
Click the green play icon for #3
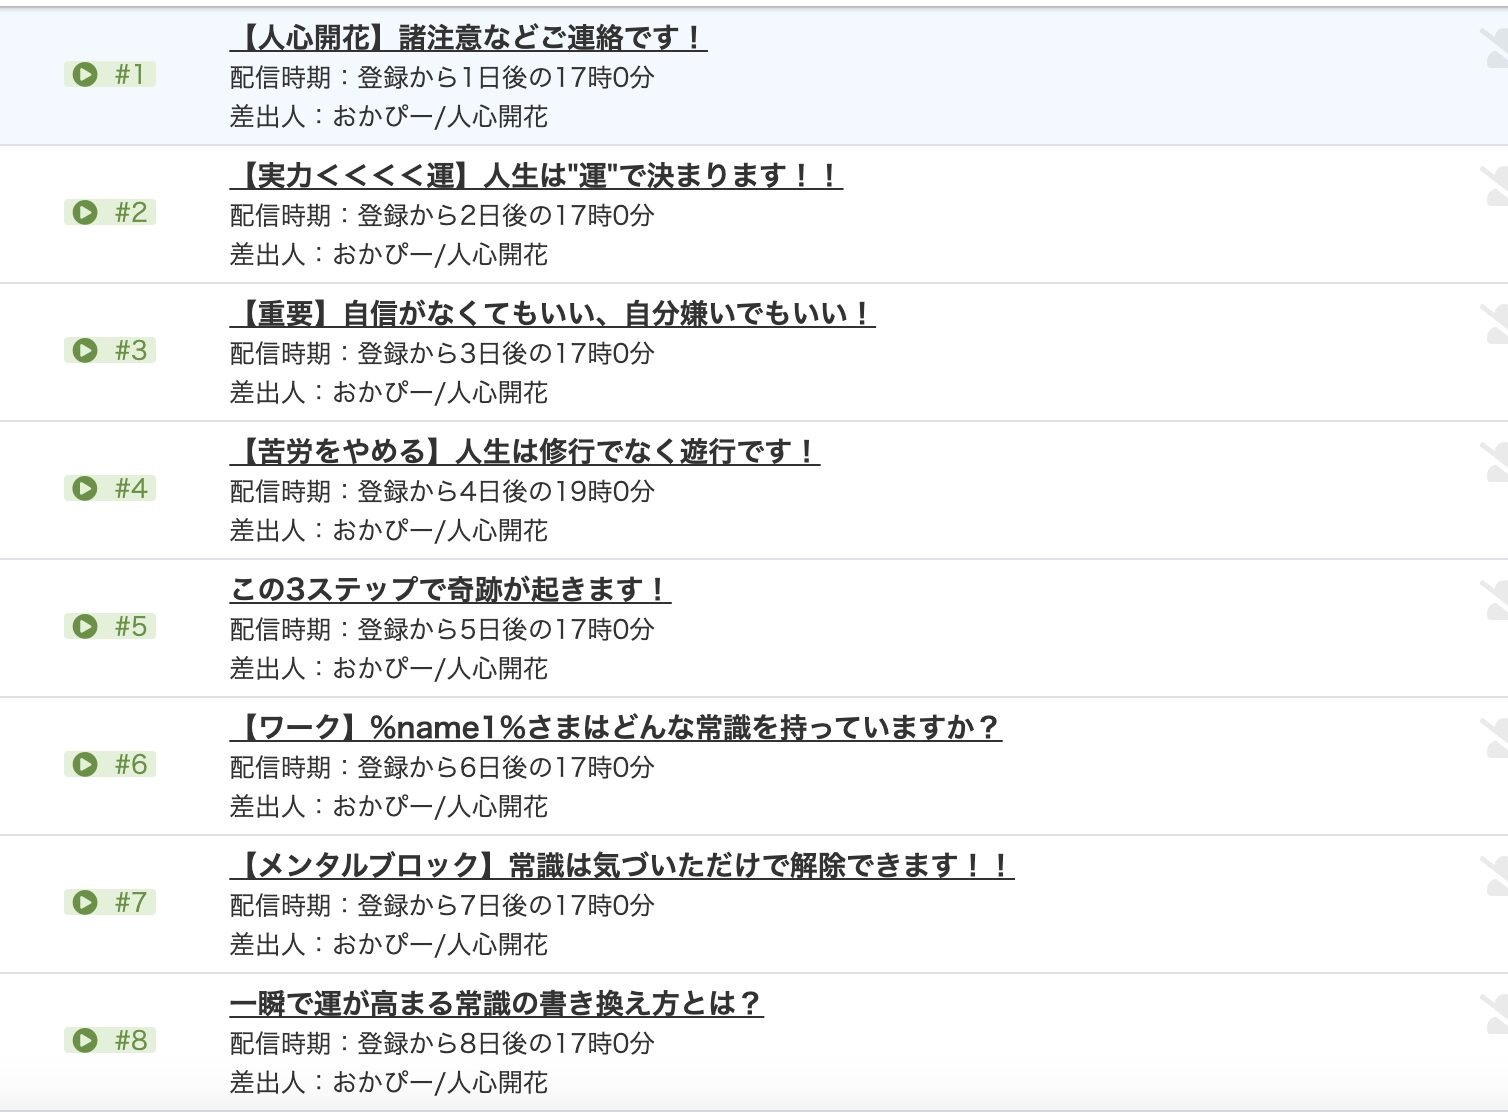tap(85, 351)
